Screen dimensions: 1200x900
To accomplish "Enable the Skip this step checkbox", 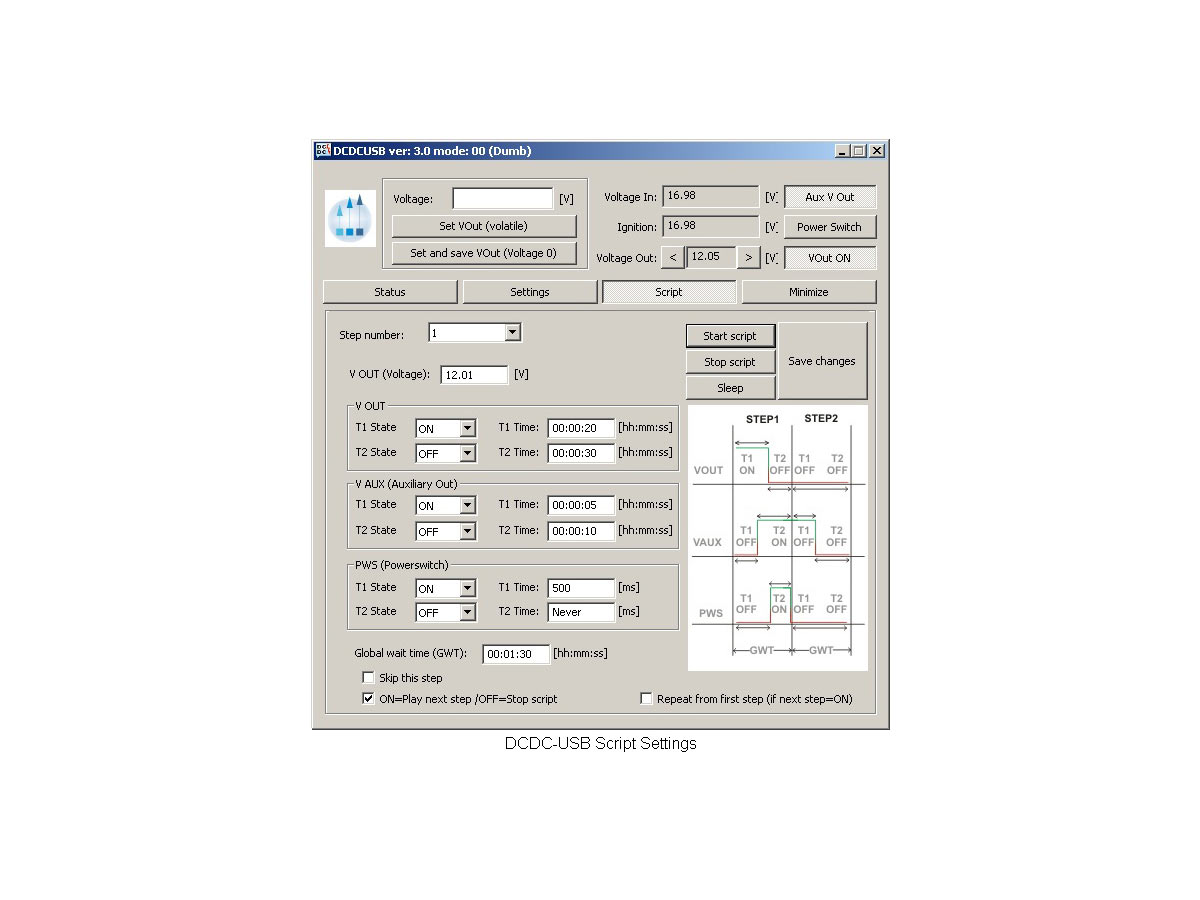I will [368, 678].
